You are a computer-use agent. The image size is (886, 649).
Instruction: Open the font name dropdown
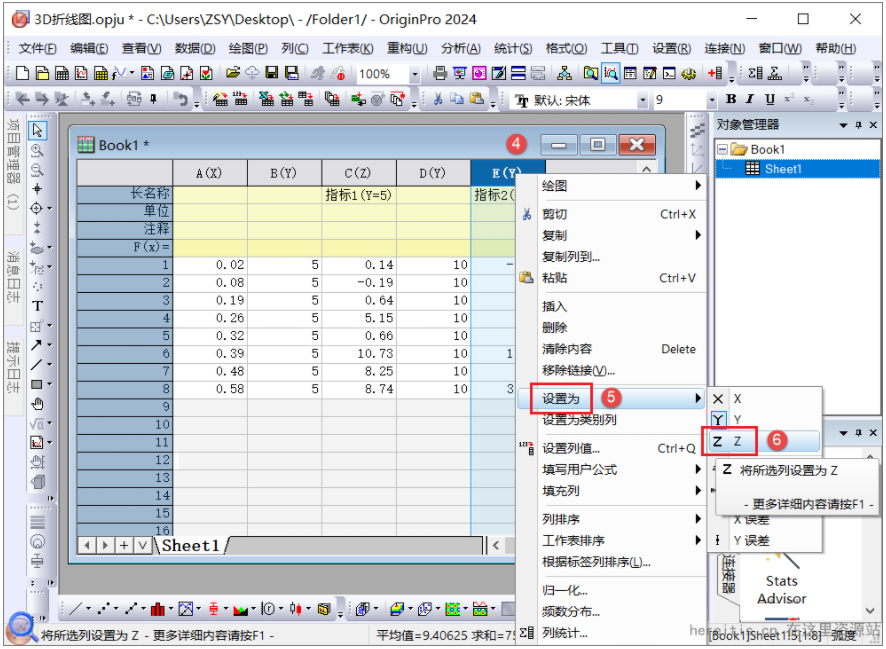pos(642,100)
